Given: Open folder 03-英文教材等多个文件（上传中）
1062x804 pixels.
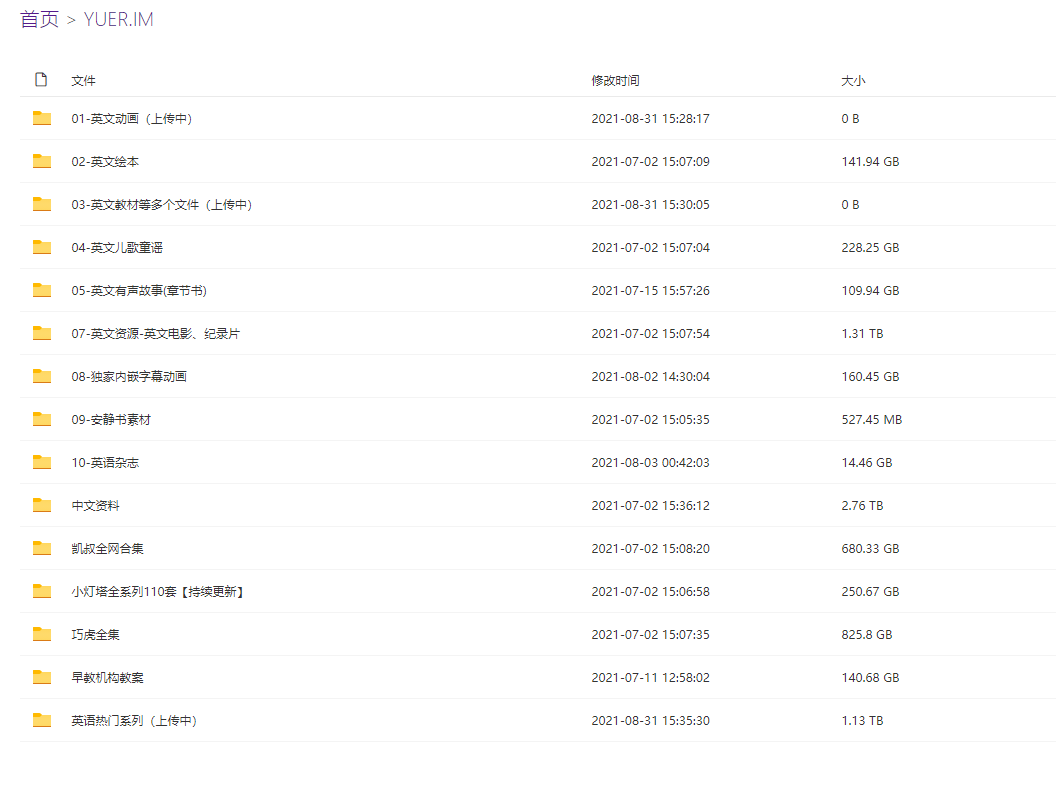Looking at the screenshot, I should click(x=163, y=205).
